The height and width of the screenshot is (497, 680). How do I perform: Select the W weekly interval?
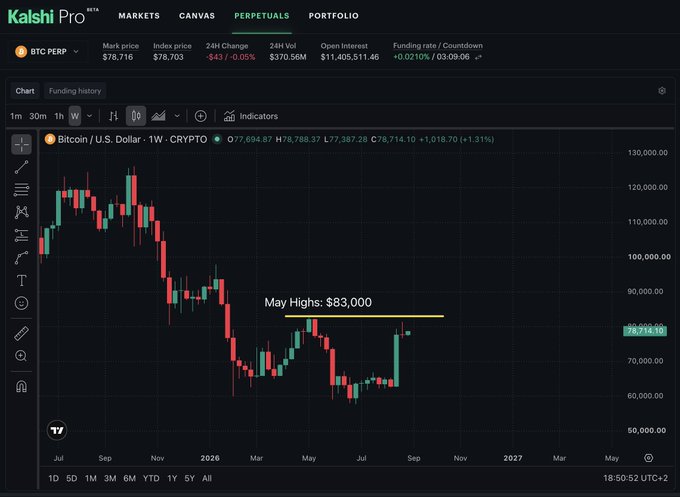(75, 116)
